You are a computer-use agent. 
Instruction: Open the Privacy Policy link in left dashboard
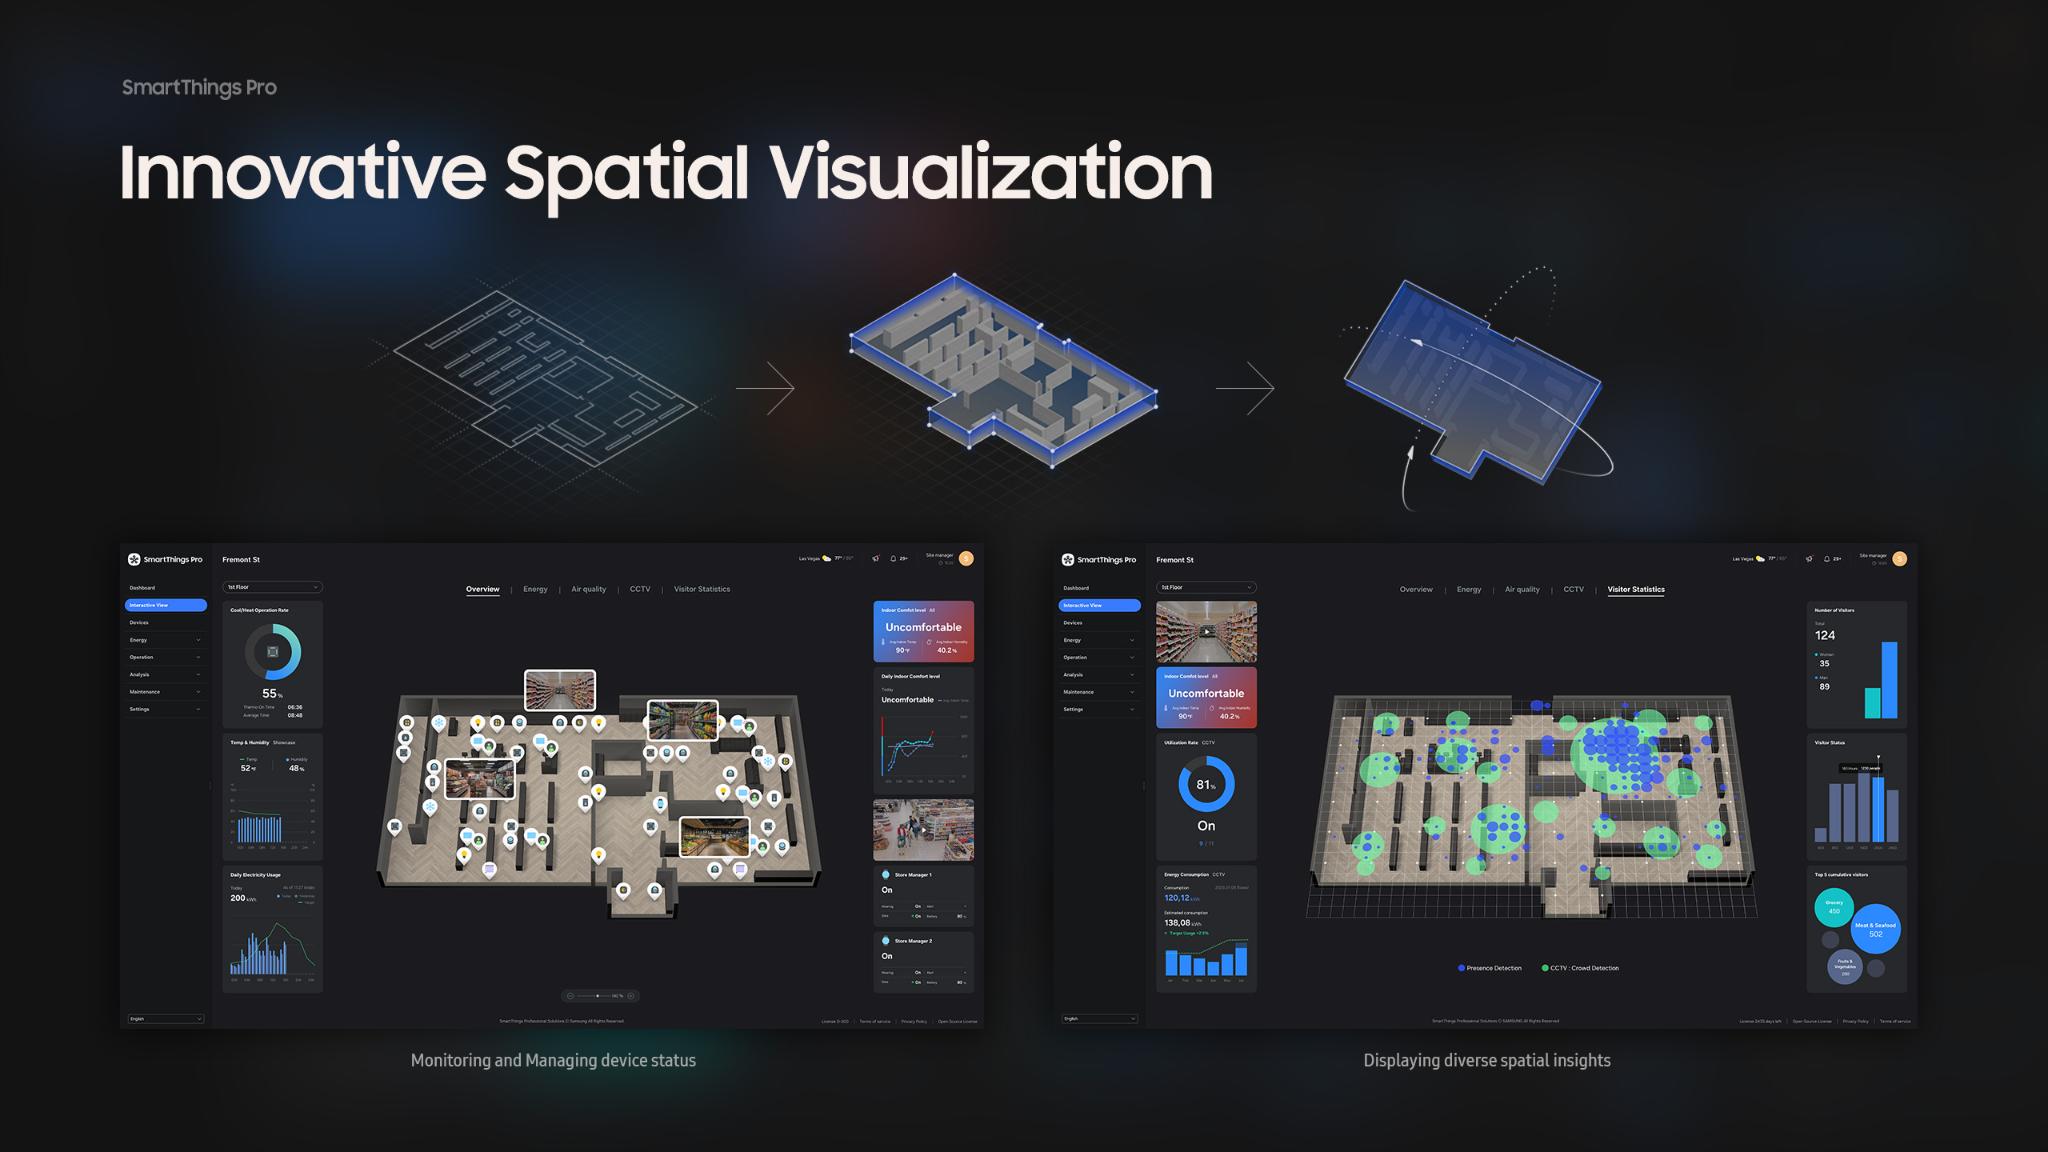point(914,1021)
